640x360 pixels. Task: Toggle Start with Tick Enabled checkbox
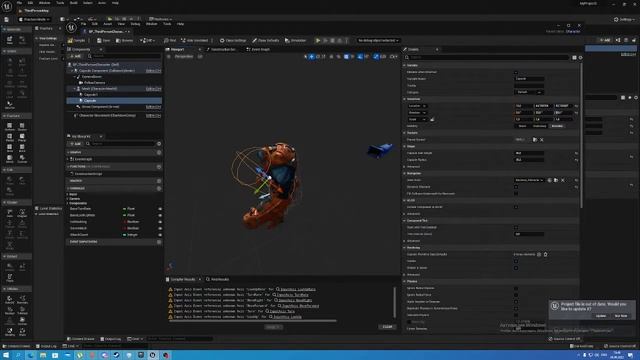[x=516, y=227]
